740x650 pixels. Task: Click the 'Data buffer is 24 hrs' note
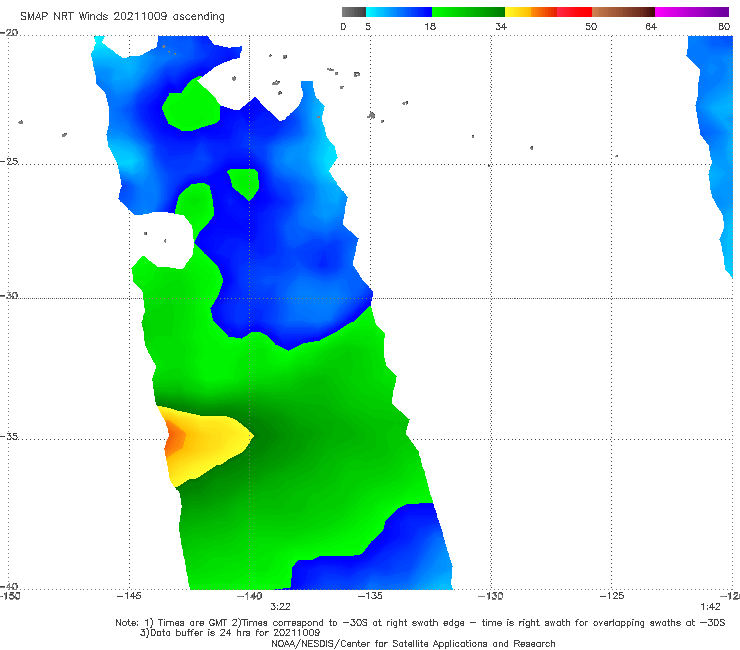[230, 633]
